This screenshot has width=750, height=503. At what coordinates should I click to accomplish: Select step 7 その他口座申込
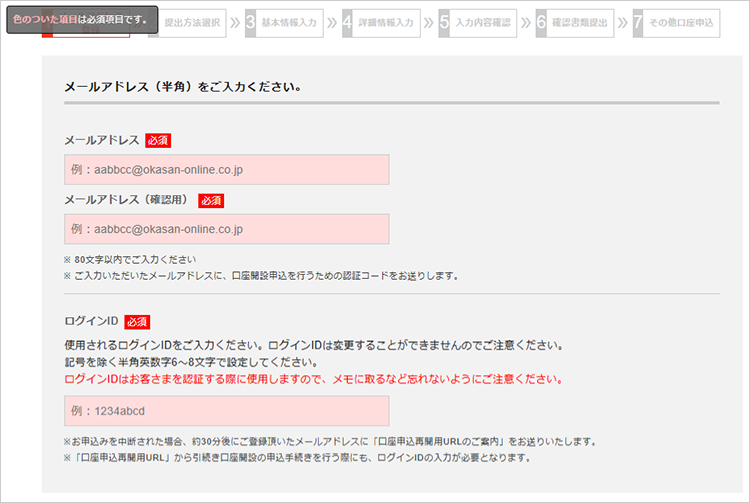click(676, 23)
